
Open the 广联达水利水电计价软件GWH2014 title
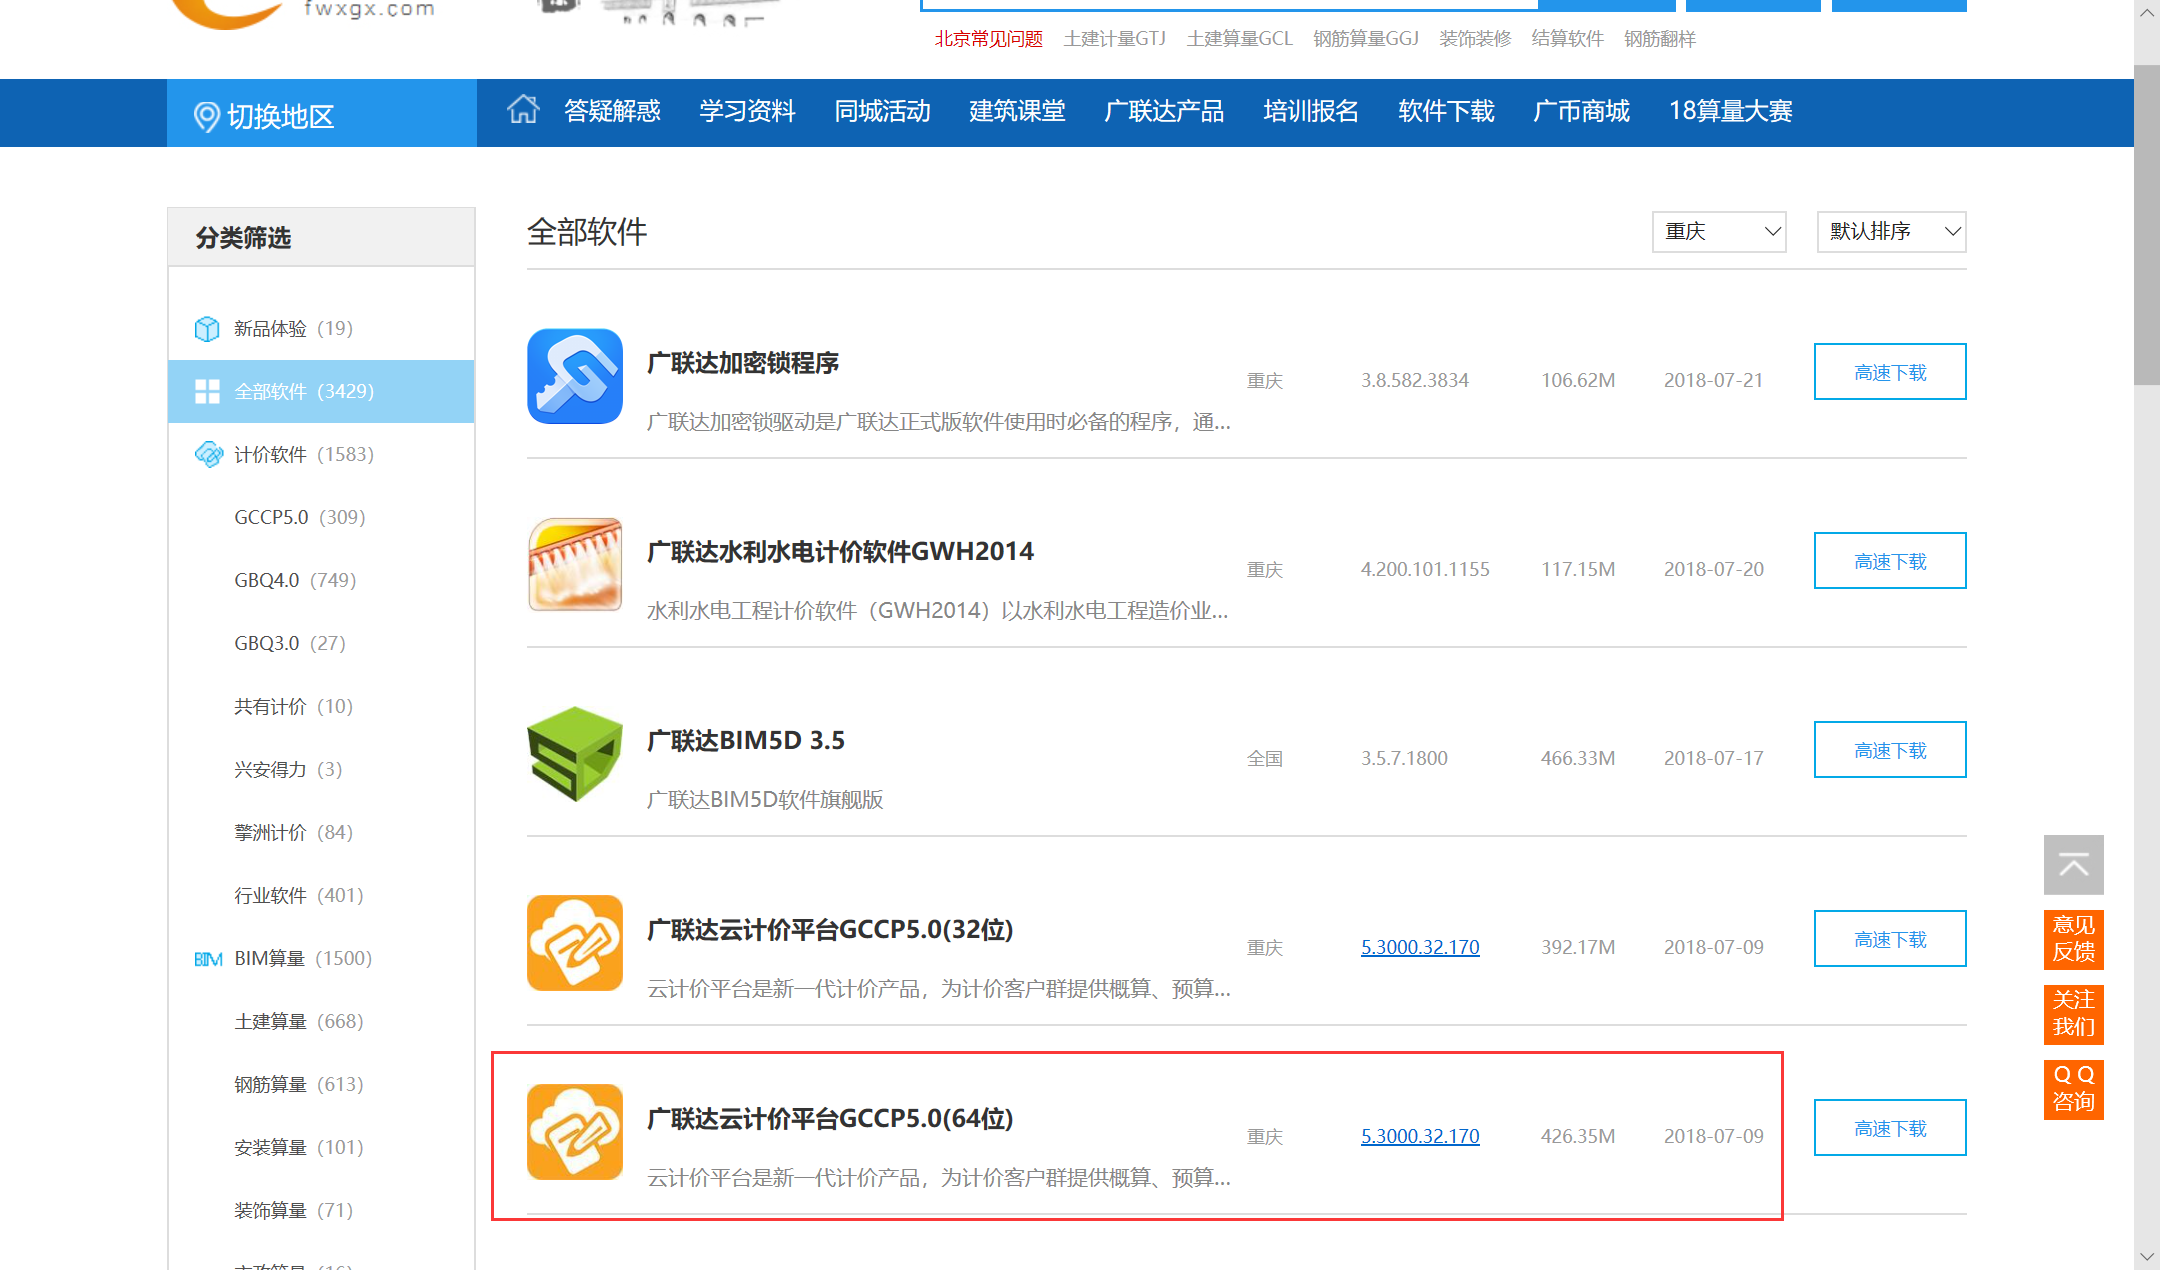click(x=840, y=552)
